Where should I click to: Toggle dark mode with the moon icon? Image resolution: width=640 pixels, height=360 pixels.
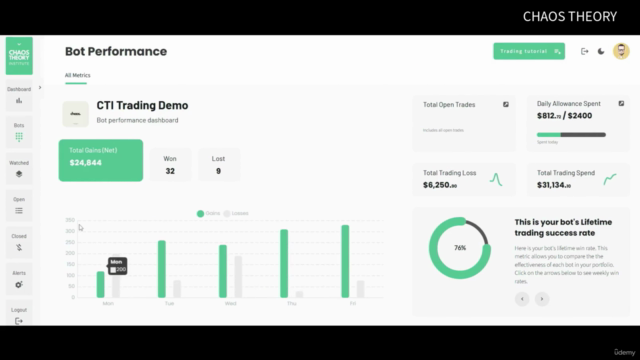click(x=601, y=51)
